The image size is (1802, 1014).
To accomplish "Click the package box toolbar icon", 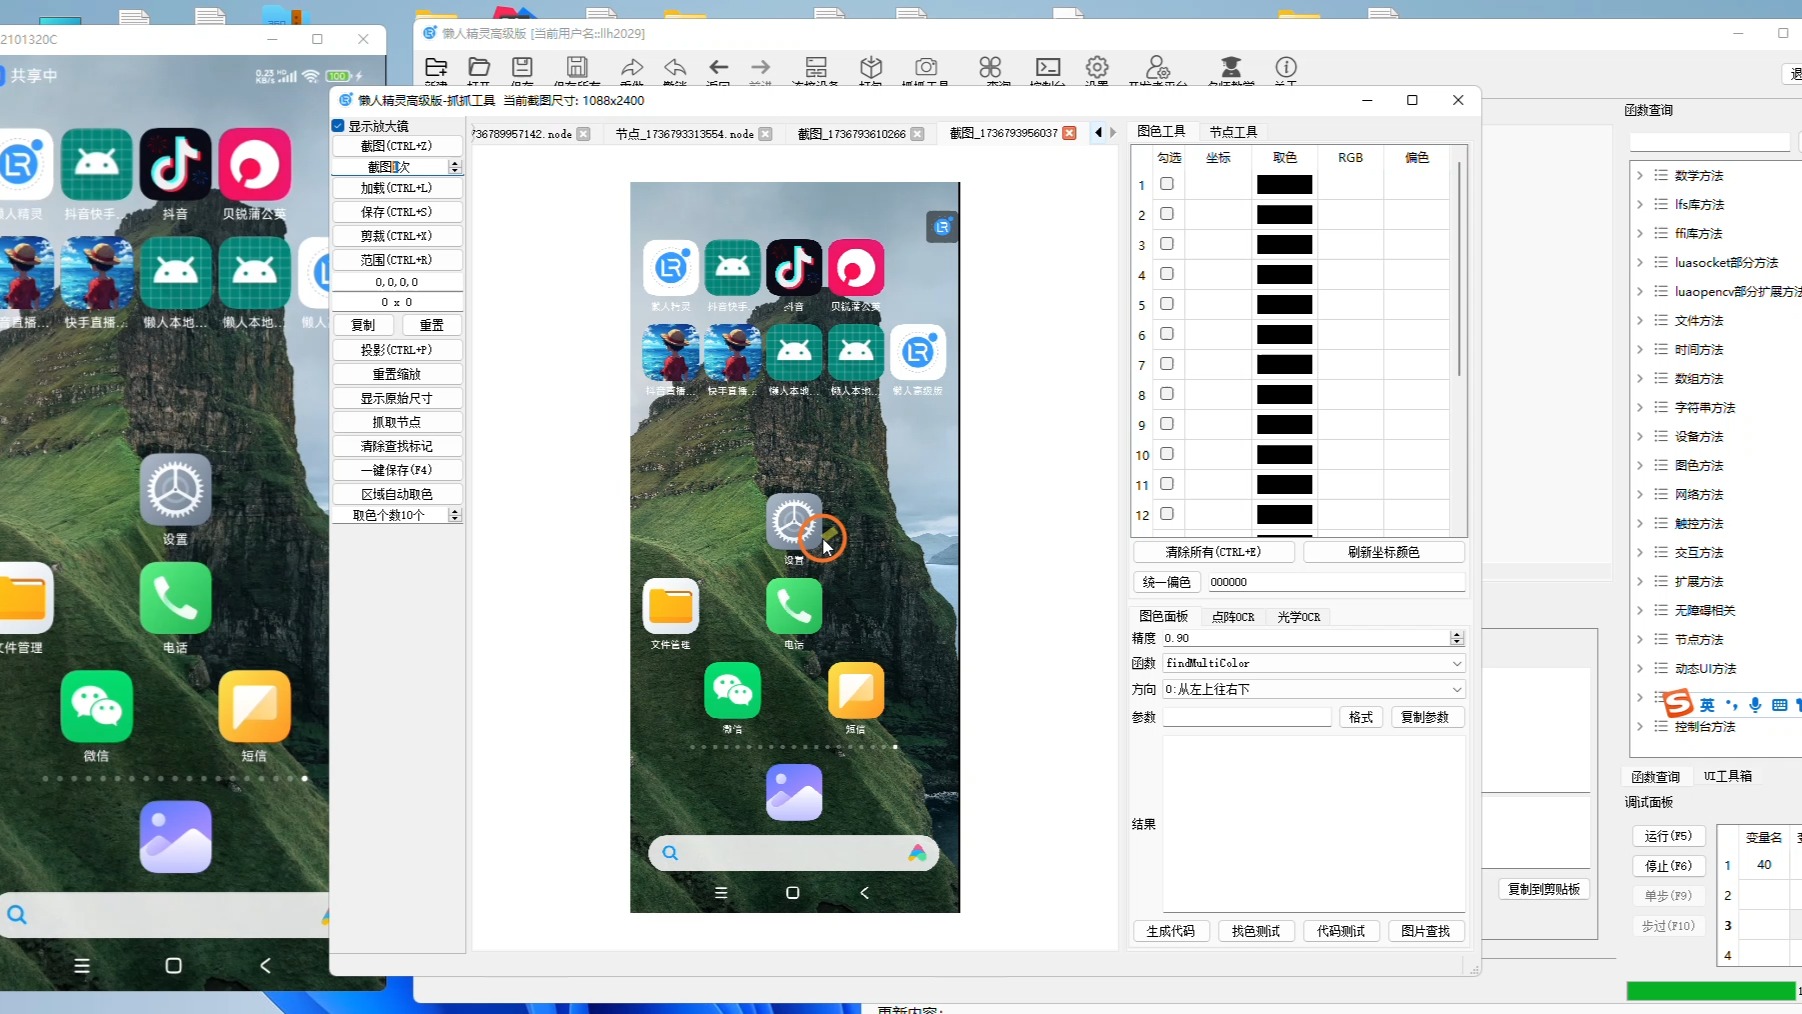I will point(871,68).
